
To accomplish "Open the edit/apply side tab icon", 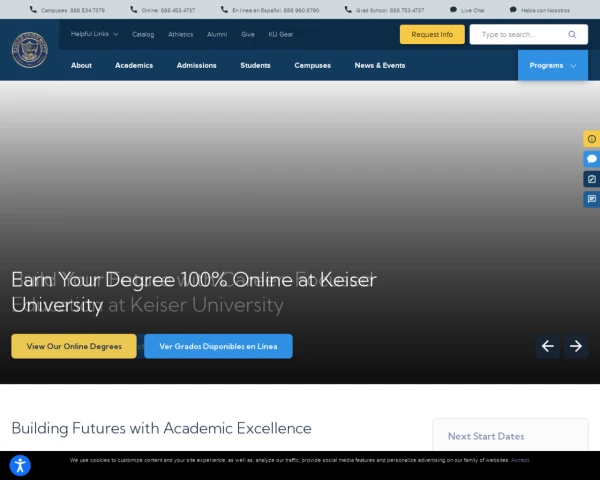I will pos(592,179).
